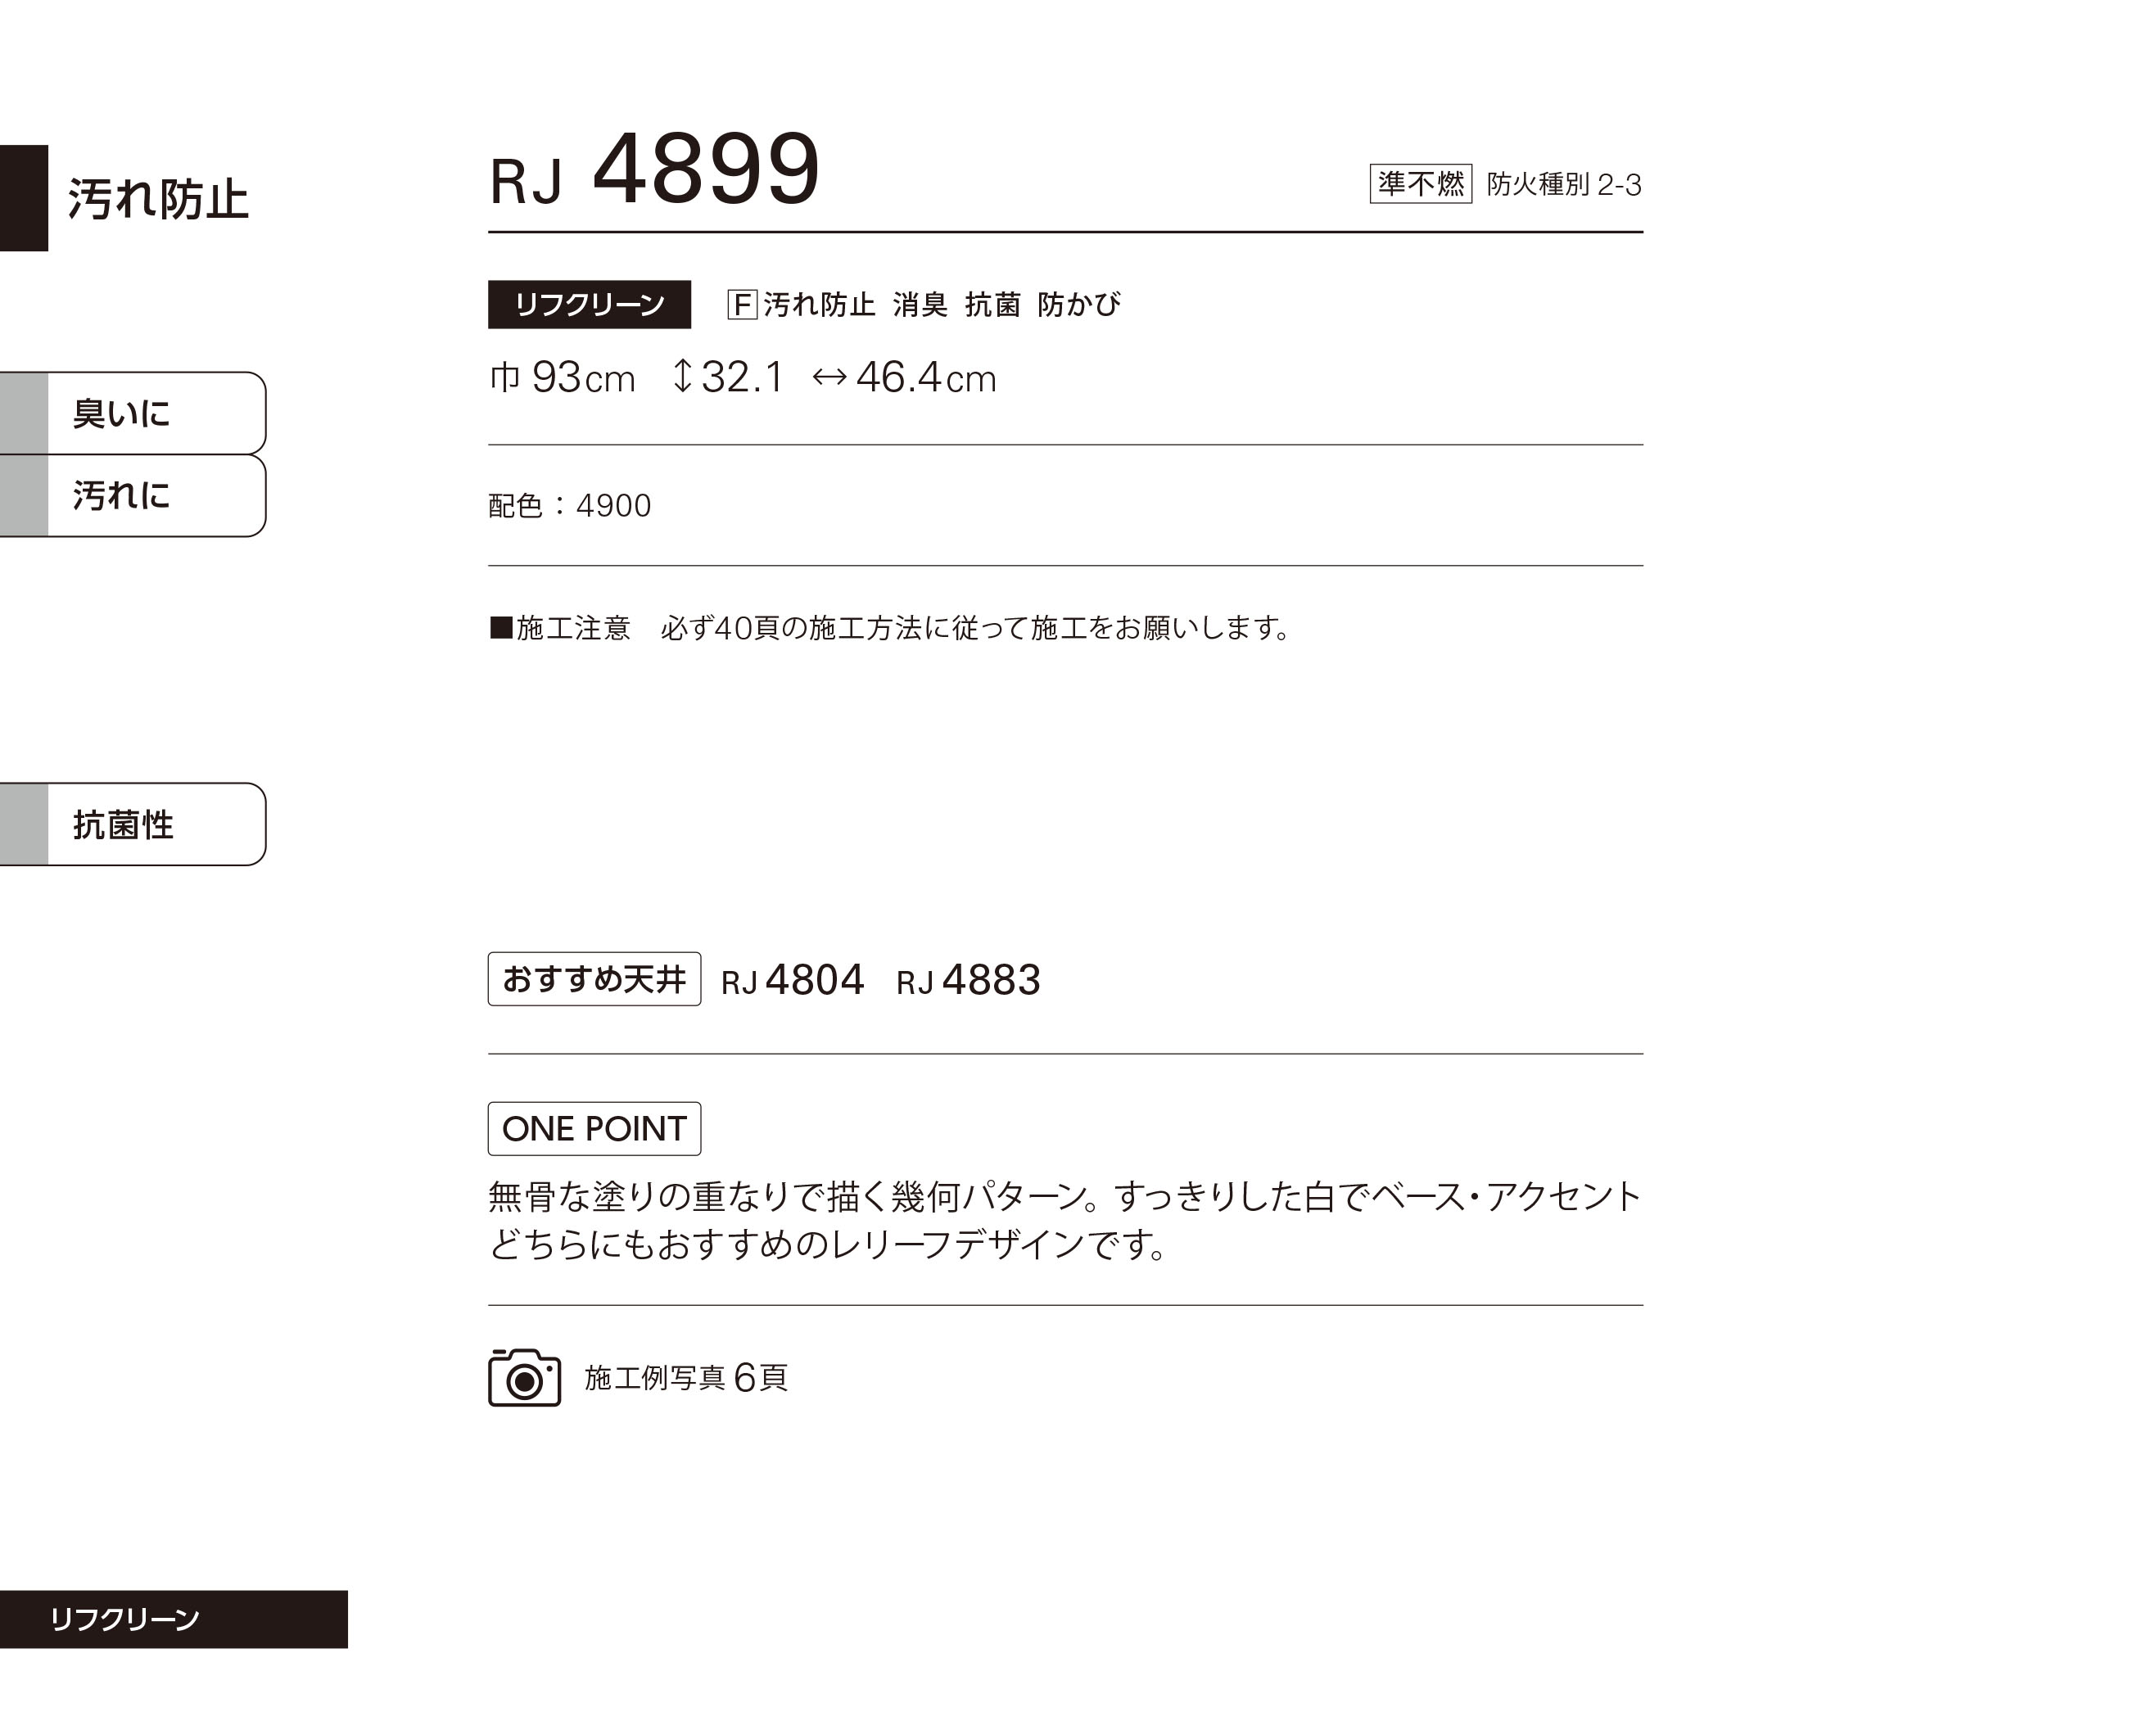The height and width of the screenshot is (1721, 2156).
Task: Open the 汚れ防止 category heading
Action: pyautogui.click(x=158, y=198)
